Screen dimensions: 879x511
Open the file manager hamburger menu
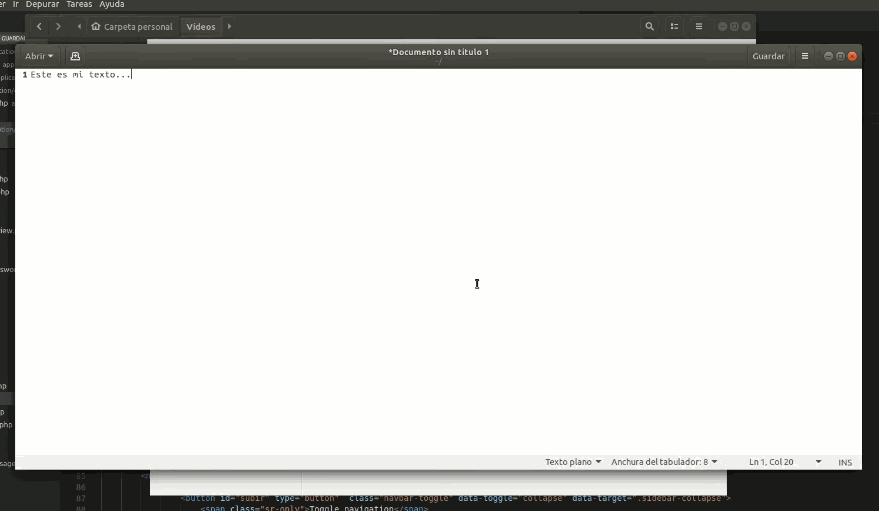pyautogui.click(x=699, y=26)
